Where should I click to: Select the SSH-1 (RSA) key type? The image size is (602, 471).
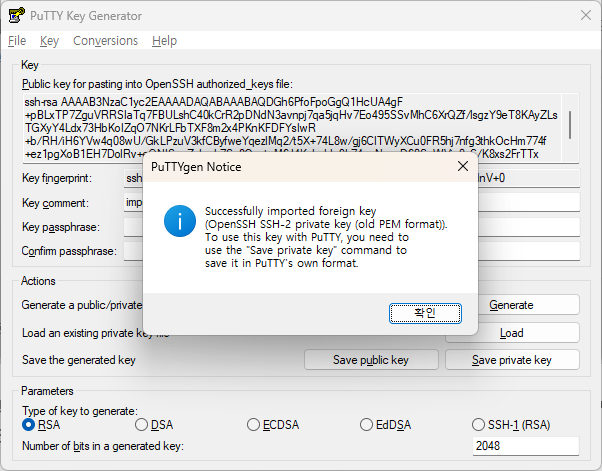511,425
